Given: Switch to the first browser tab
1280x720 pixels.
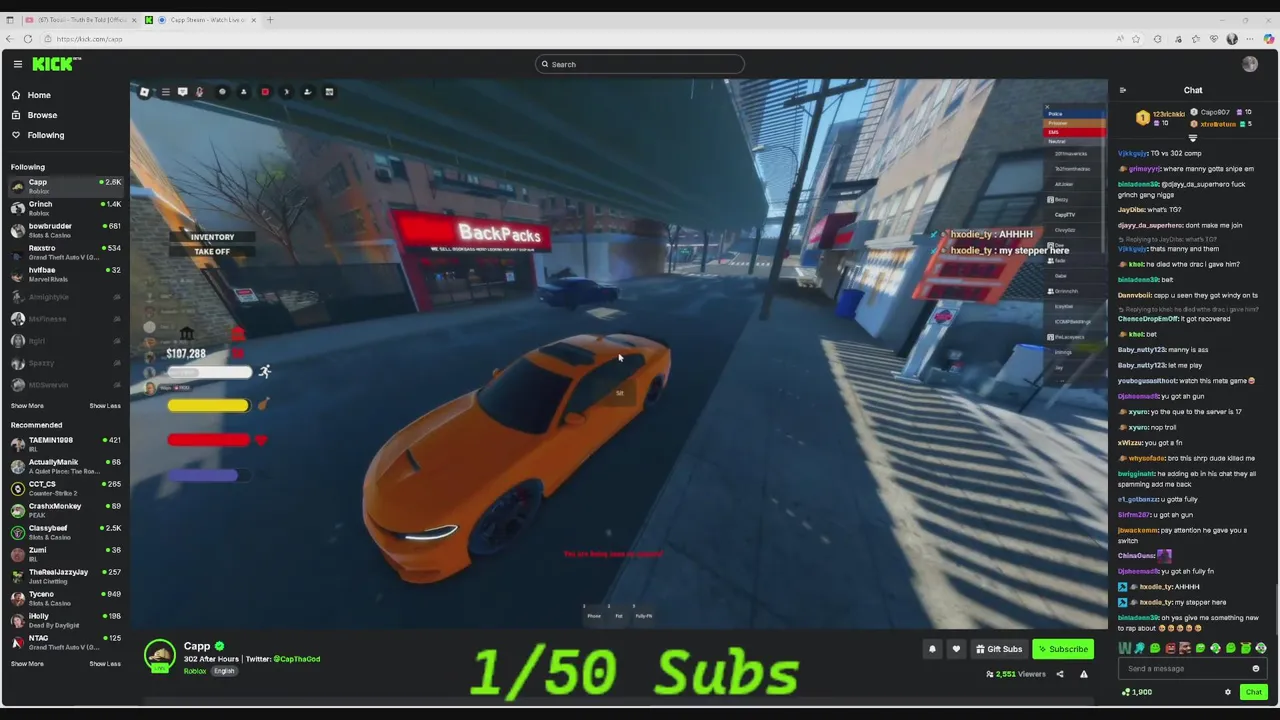Looking at the screenshot, I should coord(80,20).
